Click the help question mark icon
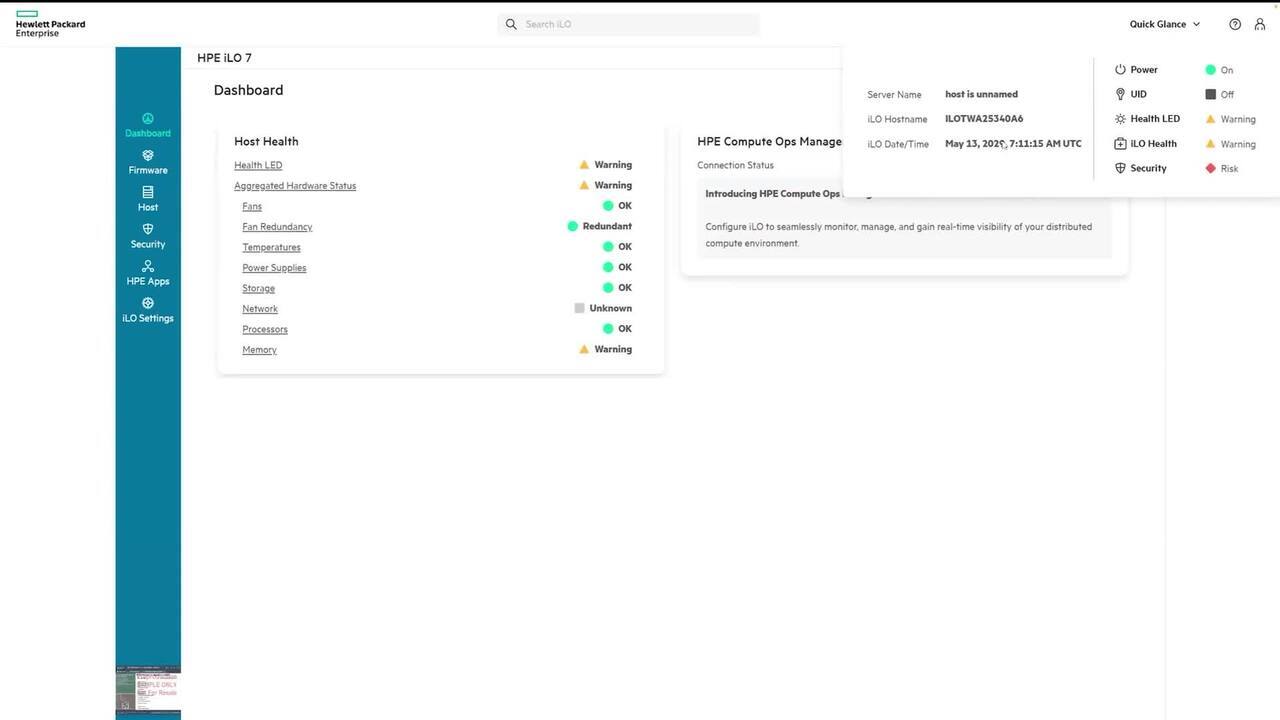 click(x=1235, y=24)
